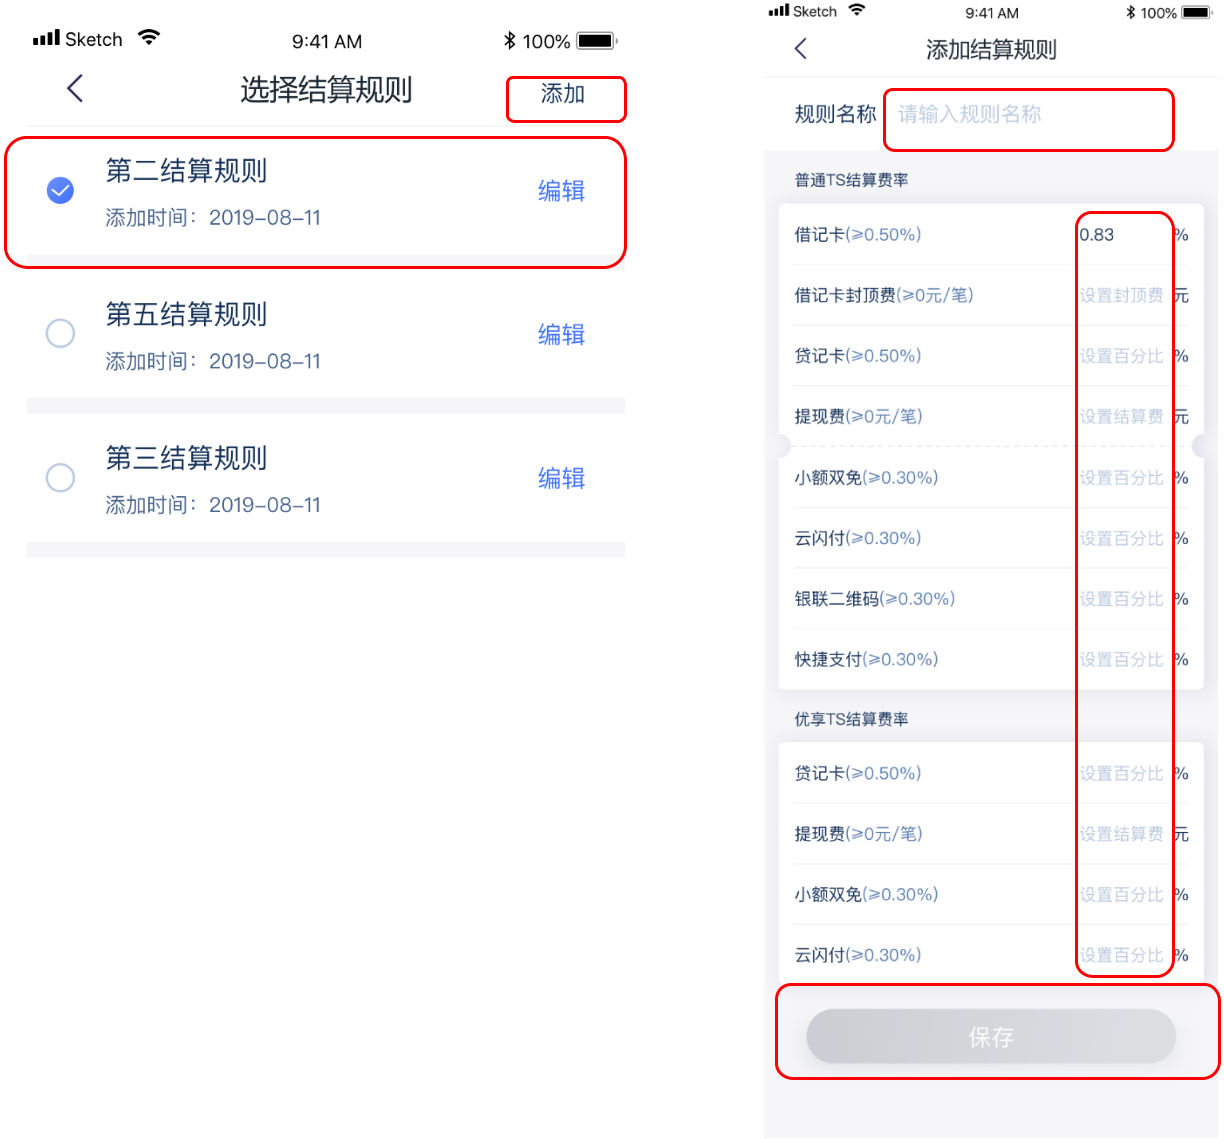The width and height of the screenshot is (1224, 1139).
Task: Tap the Wi-Fi icon in left status bar
Action: [x=149, y=39]
